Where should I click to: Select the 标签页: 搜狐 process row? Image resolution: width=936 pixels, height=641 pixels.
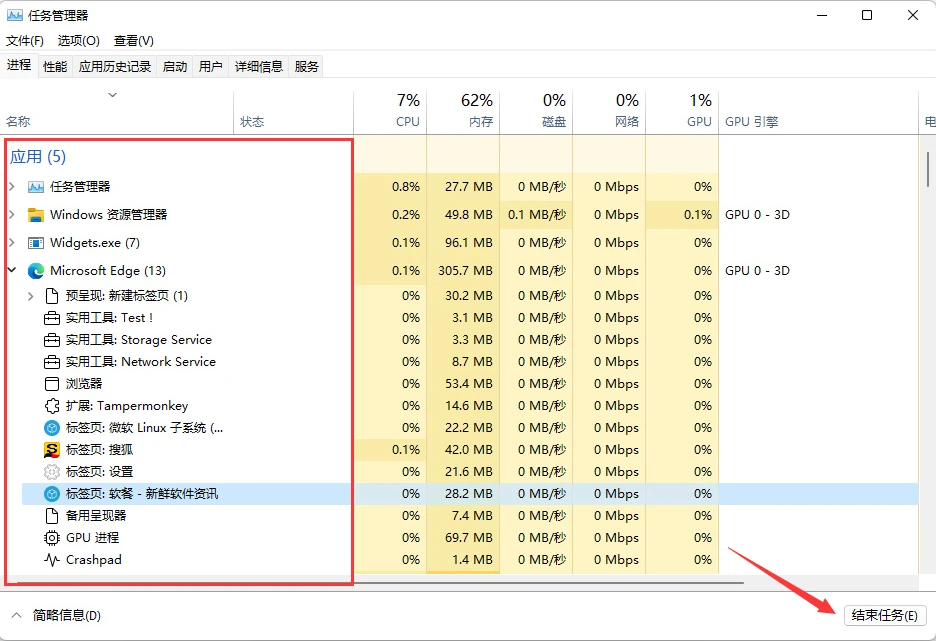(470, 450)
